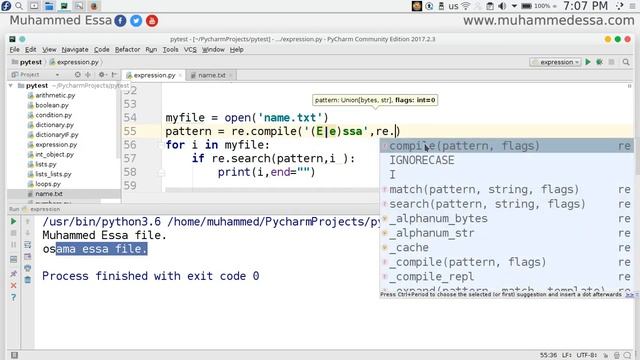Viewport: 640px width, 360px height.
Task: Open the Refactor menu
Action: point(127,49)
